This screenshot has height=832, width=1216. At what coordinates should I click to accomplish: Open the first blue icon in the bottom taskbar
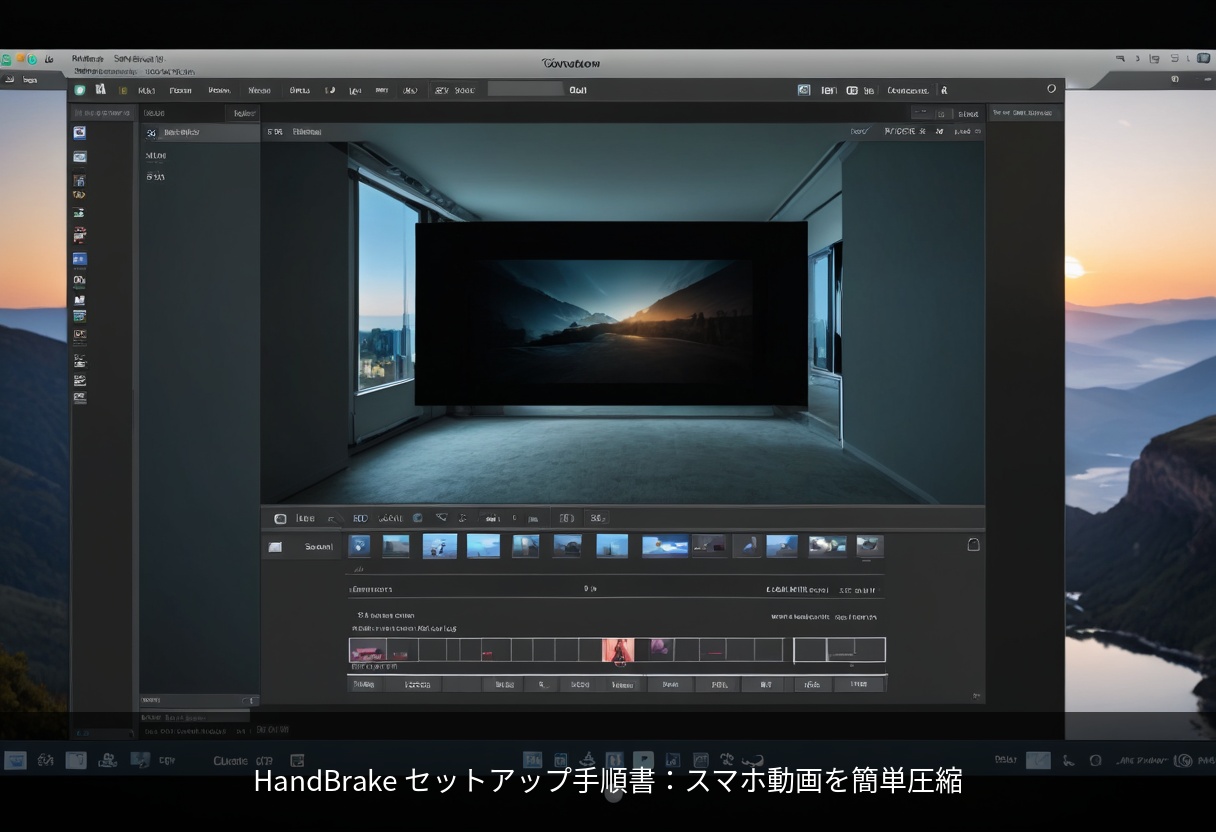tap(15, 760)
